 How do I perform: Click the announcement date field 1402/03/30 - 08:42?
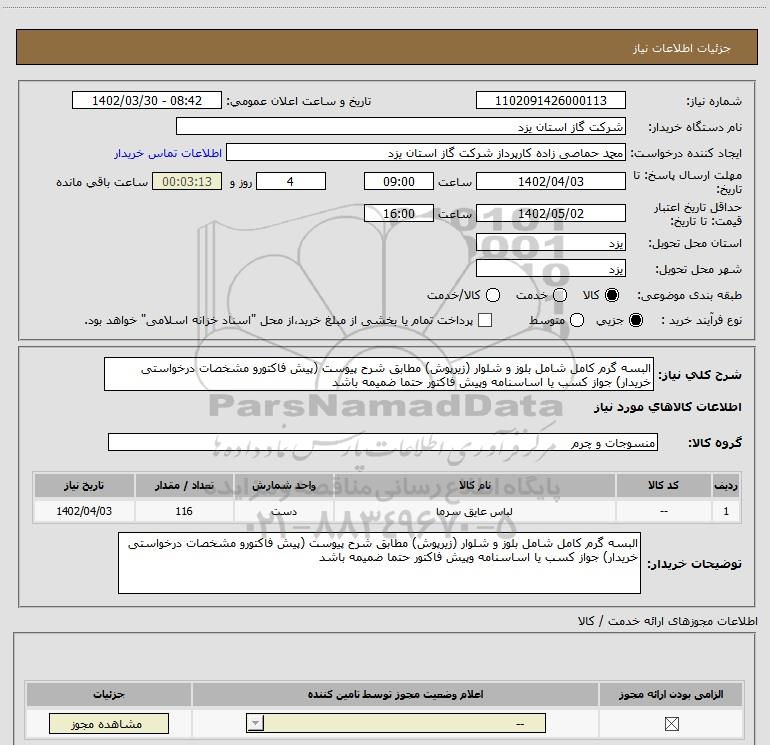147,100
